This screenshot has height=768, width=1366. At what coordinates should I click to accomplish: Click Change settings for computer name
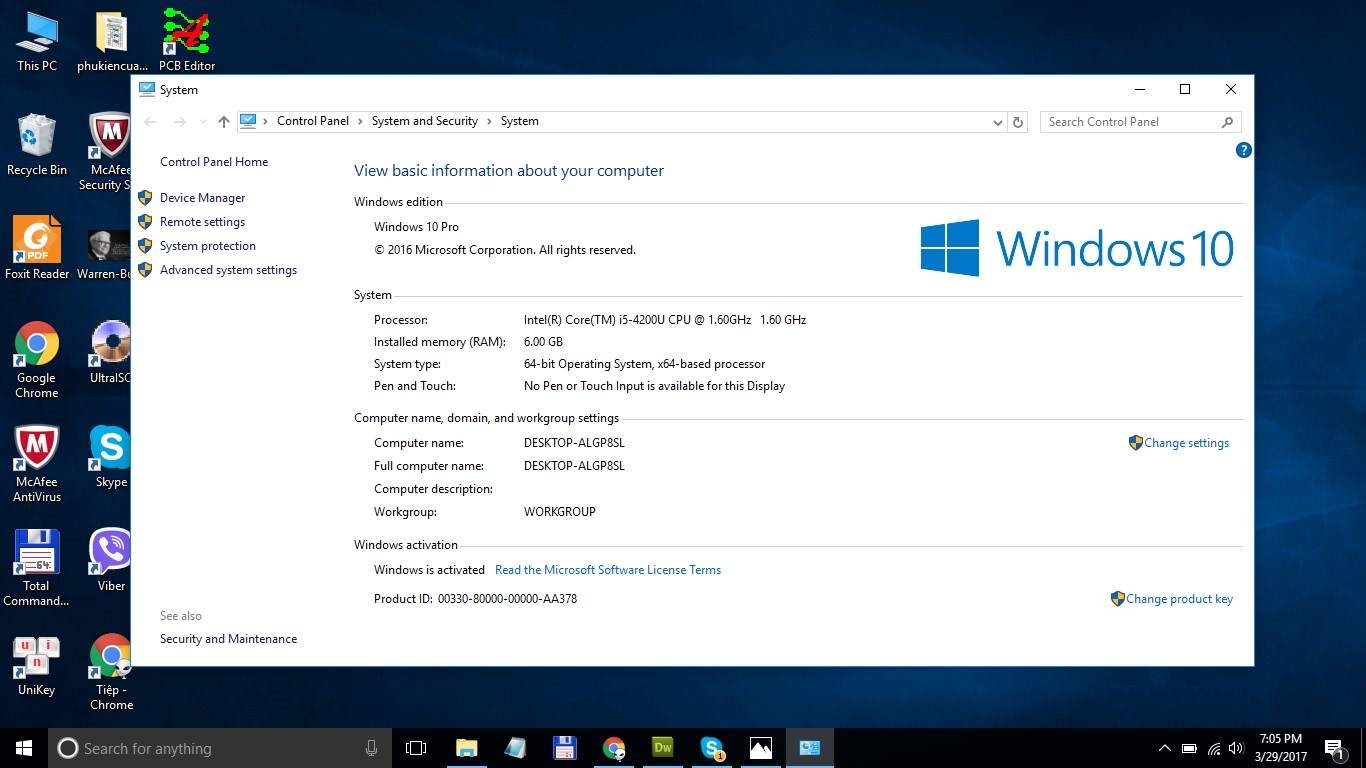pyautogui.click(x=1186, y=443)
